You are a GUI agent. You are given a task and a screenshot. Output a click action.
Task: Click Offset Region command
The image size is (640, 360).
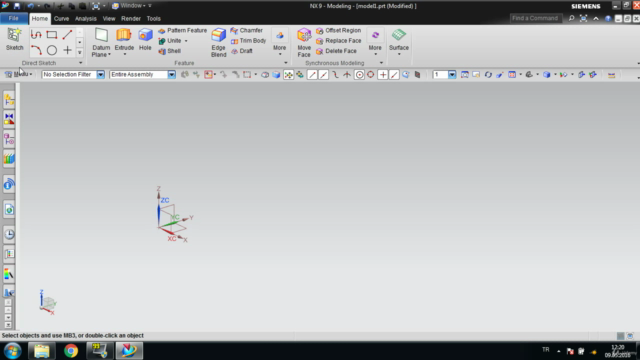pos(338,31)
